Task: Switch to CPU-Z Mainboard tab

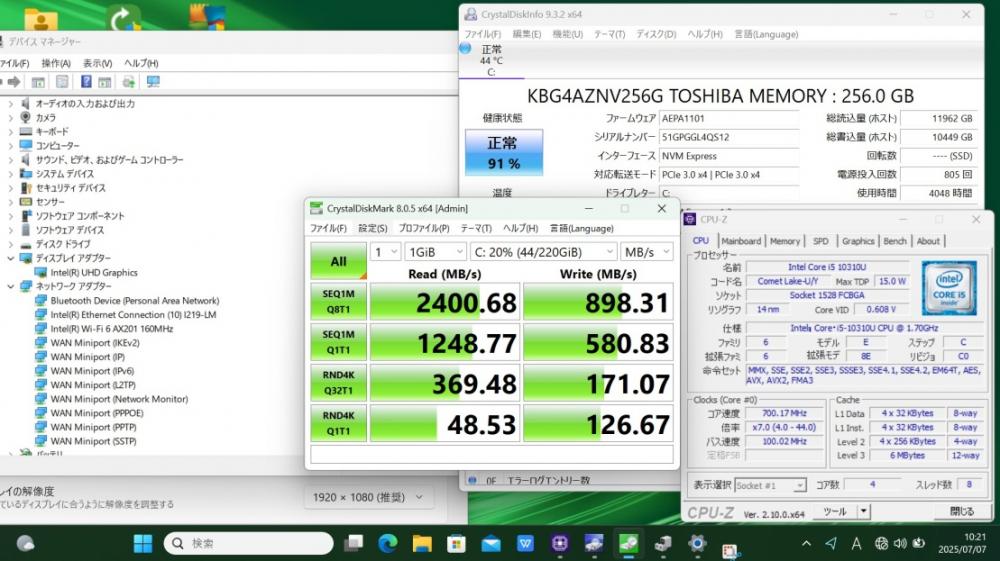Action: coord(741,241)
